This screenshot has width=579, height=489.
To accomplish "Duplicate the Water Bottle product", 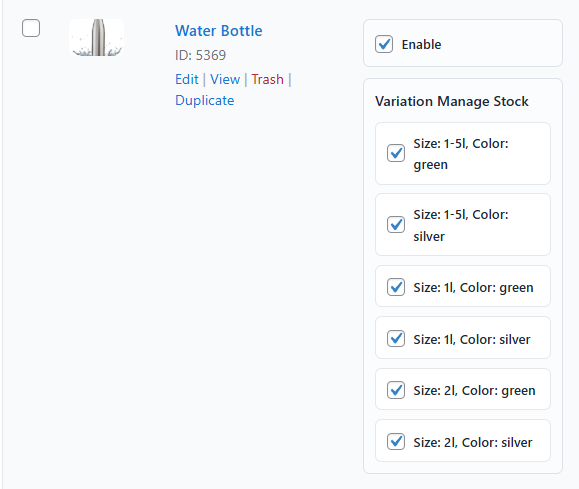I will (x=205, y=100).
